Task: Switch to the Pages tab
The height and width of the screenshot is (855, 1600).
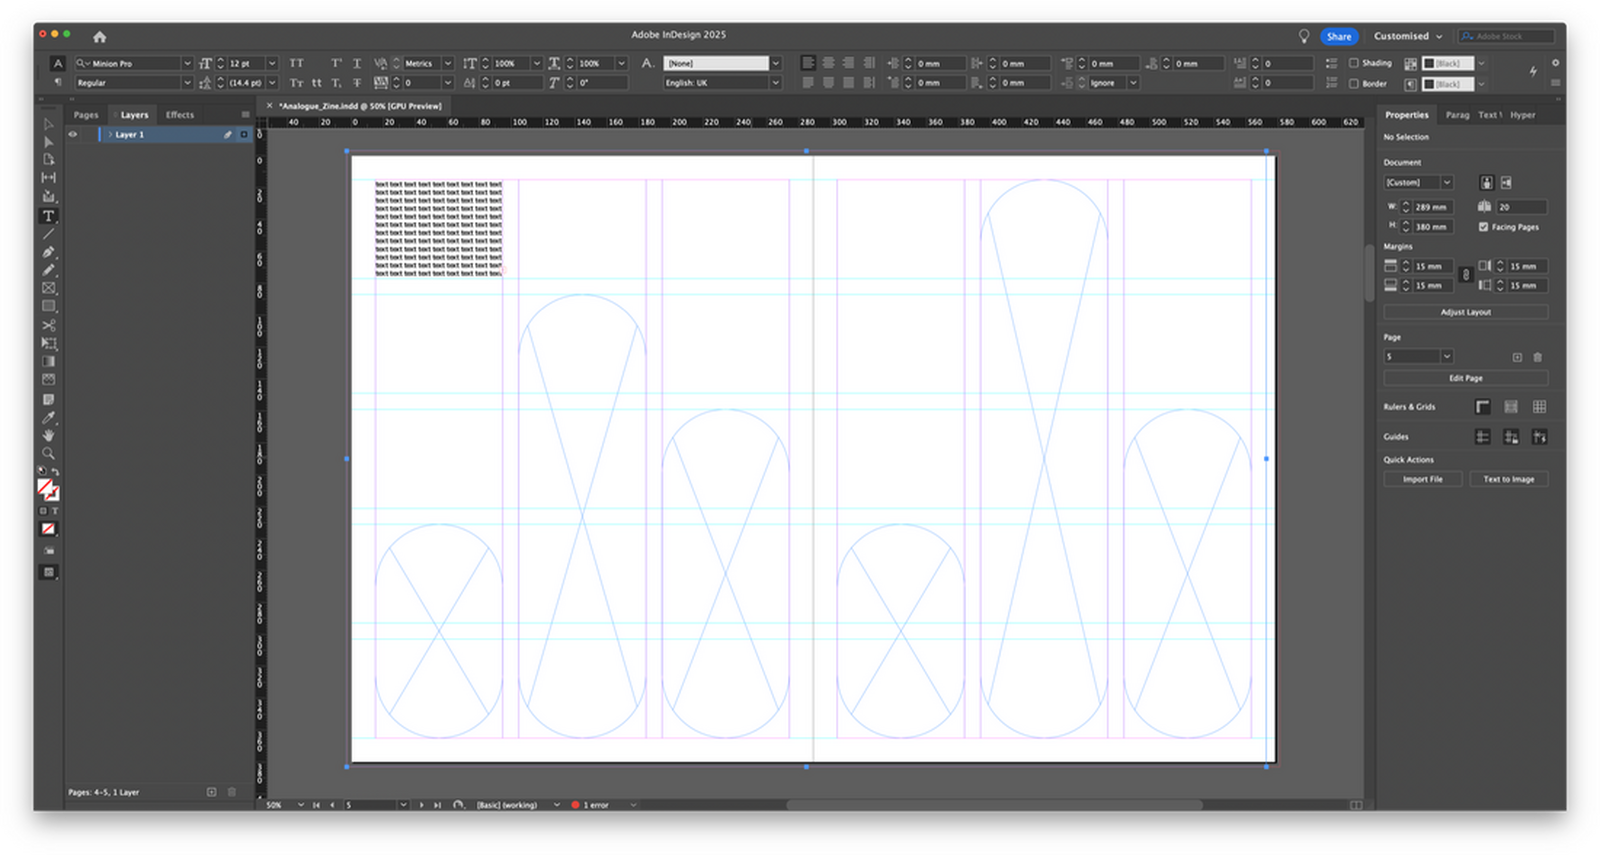Action: (x=86, y=115)
